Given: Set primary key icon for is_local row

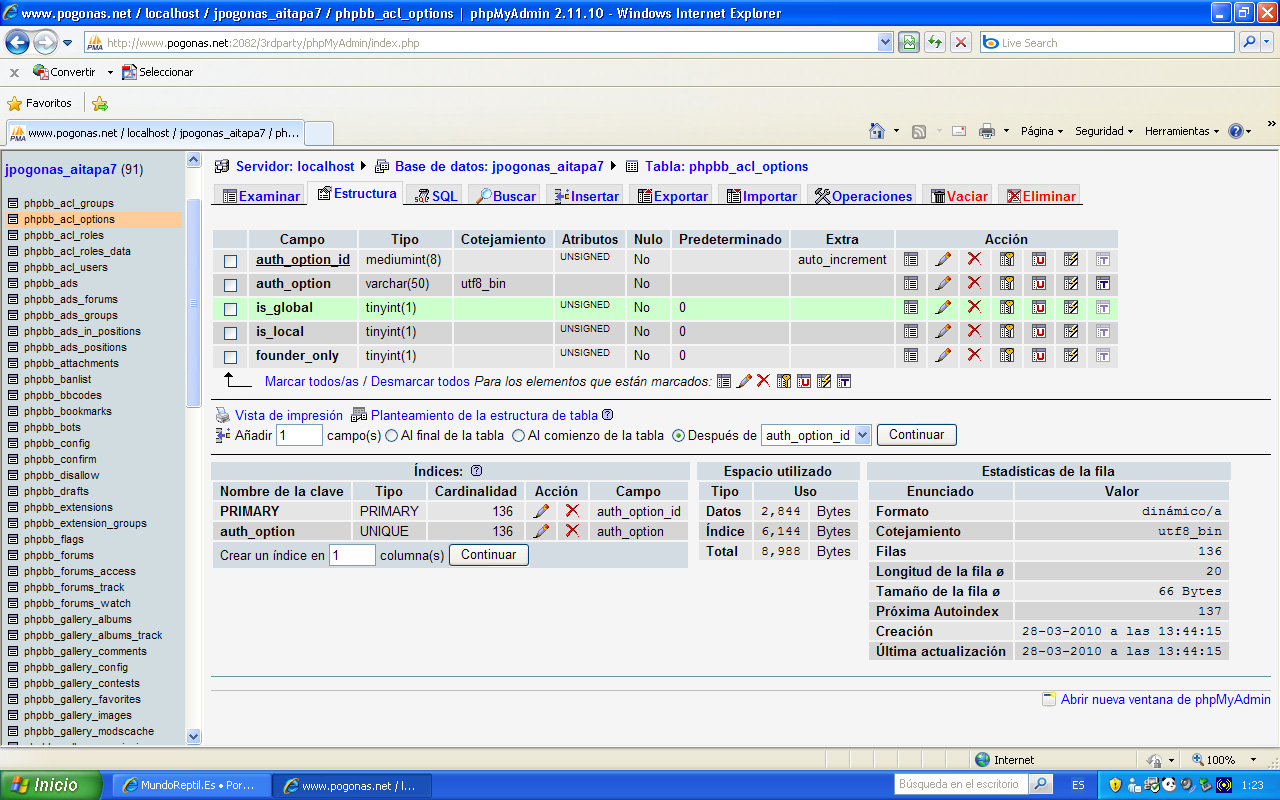Looking at the screenshot, I should coord(1007,331).
